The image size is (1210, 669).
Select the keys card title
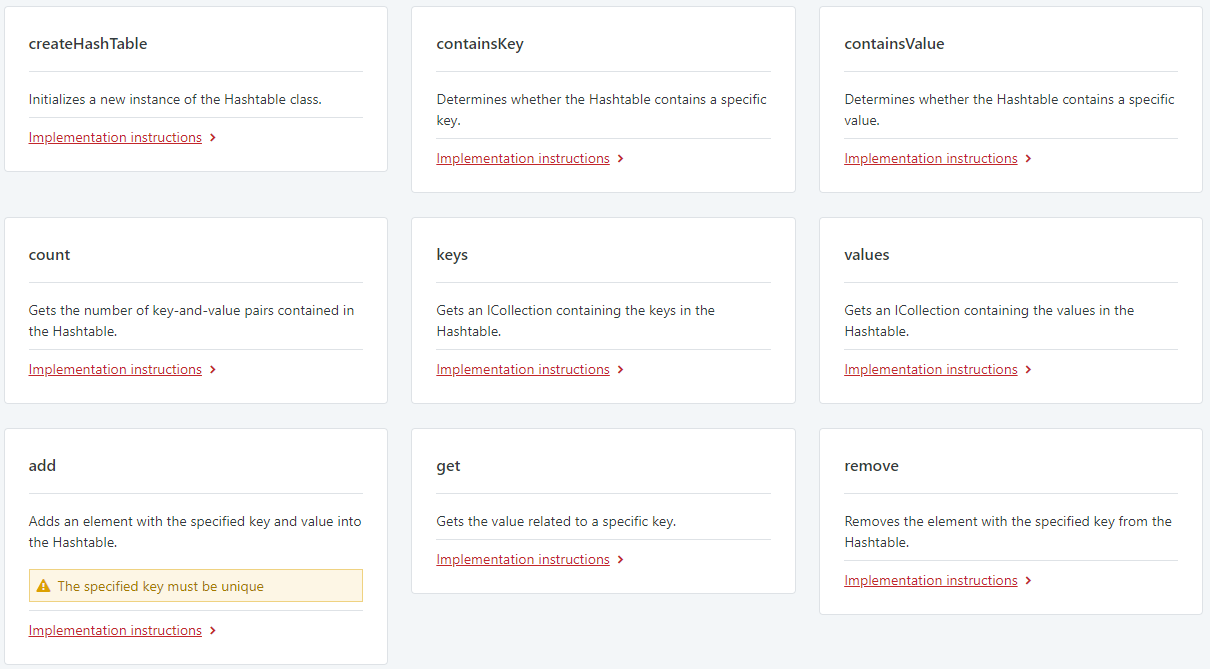(x=452, y=254)
